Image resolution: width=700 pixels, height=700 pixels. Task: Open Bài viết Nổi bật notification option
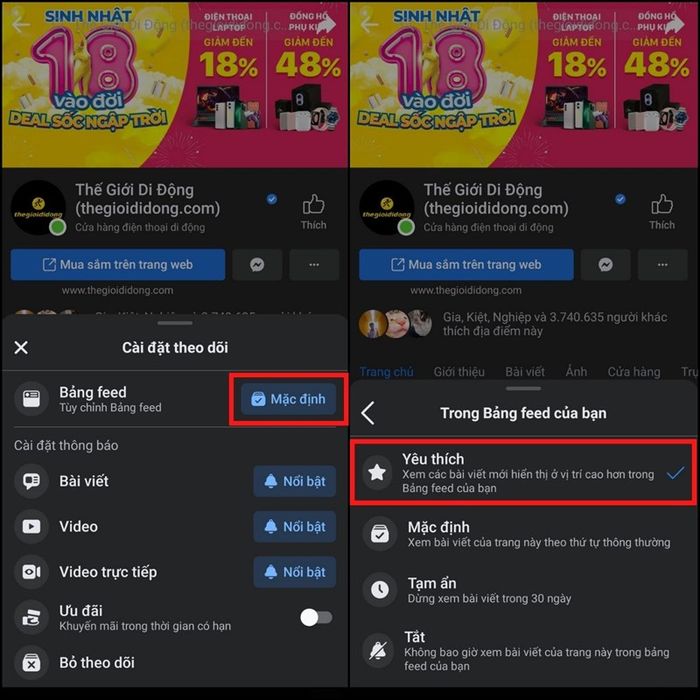coord(295,481)
